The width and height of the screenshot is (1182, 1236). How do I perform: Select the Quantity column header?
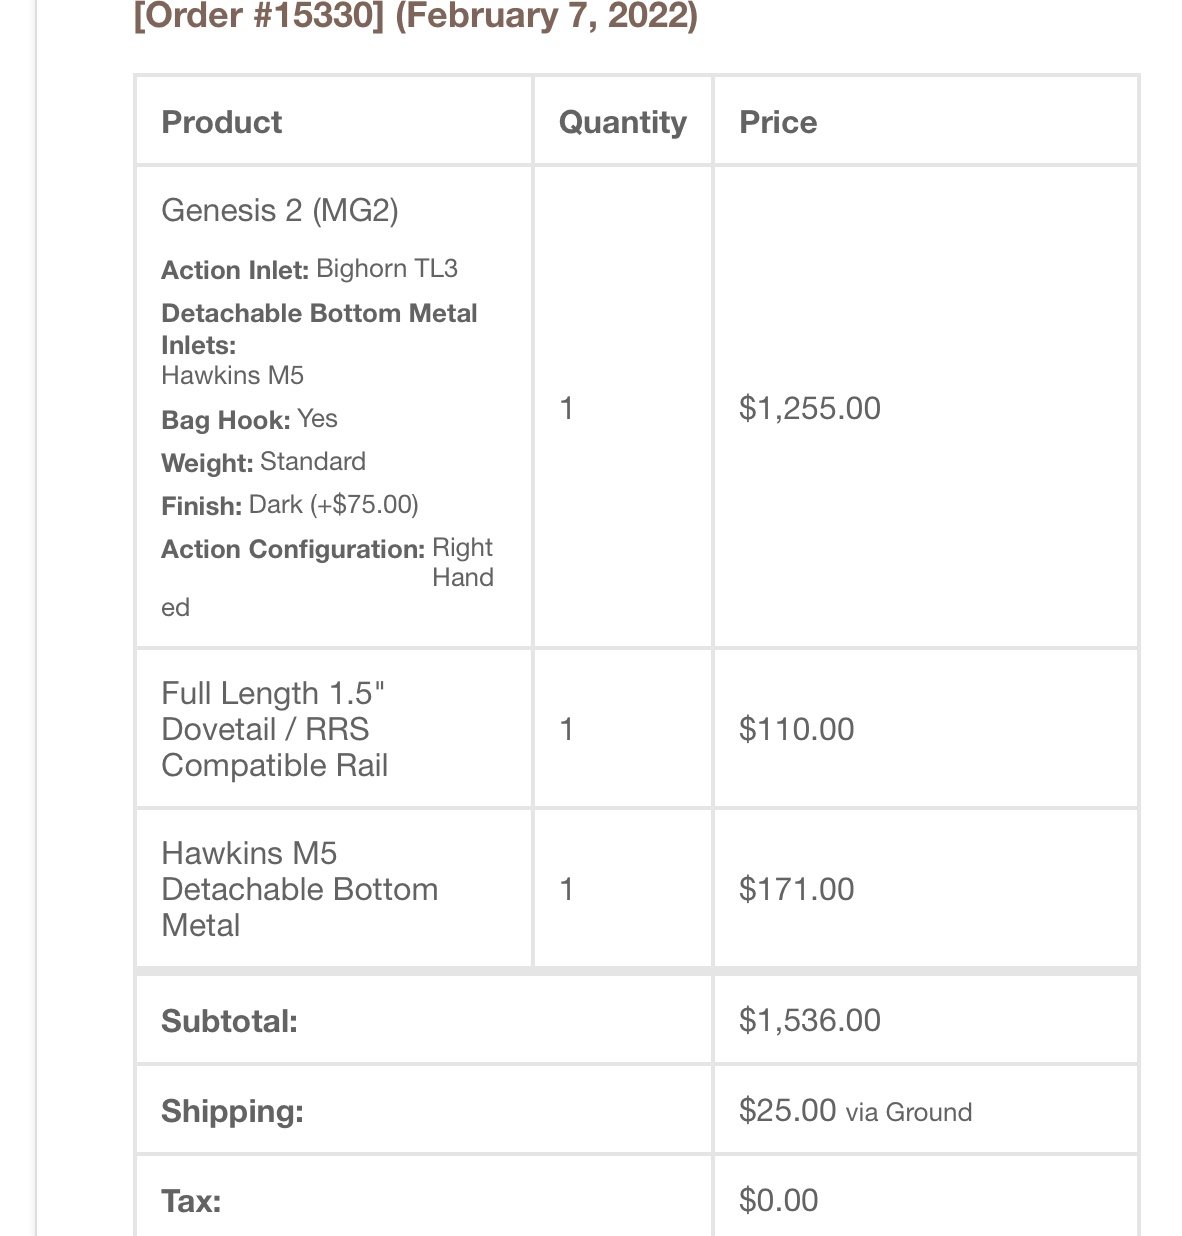click(622, 122)
